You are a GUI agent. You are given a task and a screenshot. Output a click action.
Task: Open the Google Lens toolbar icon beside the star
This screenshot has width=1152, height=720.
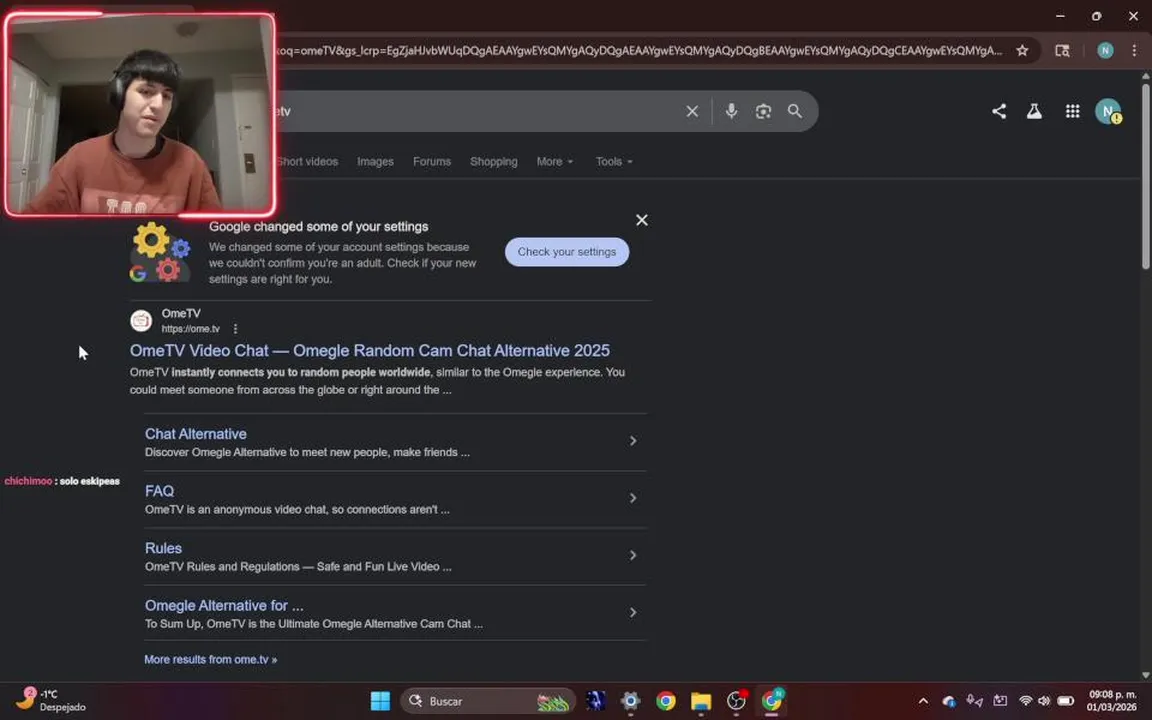[x=1062, y=50]
